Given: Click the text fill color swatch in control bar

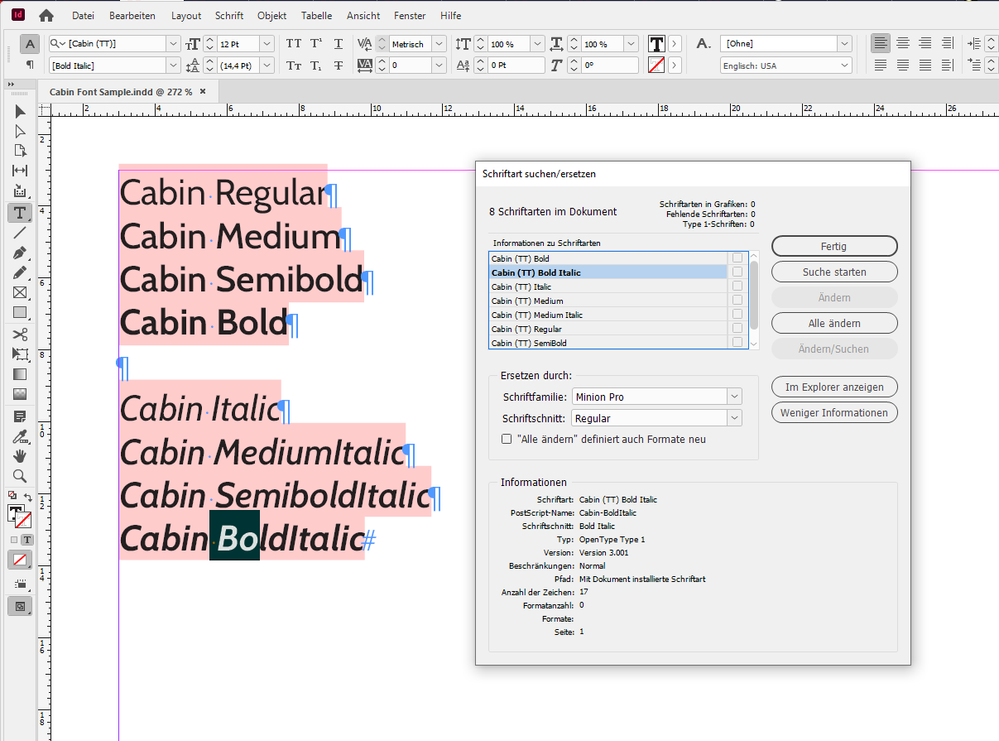Looking at the screenshot, I should click(656, 43).
